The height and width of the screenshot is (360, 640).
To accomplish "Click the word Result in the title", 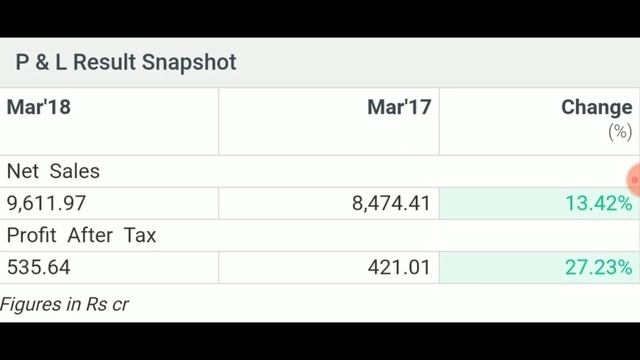I will point(104,62).
